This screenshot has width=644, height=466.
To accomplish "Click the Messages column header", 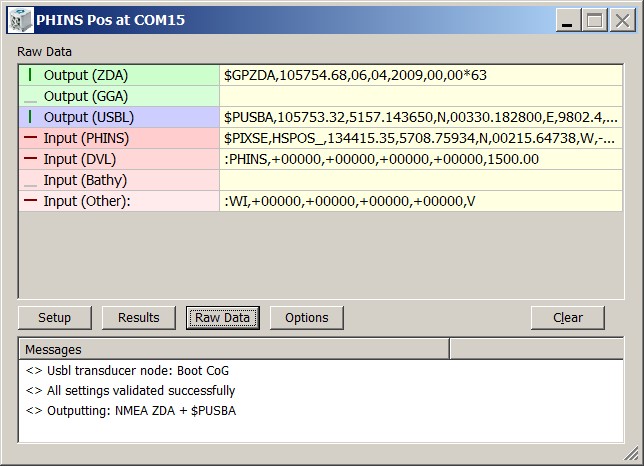I will click(x=234, y=349).
